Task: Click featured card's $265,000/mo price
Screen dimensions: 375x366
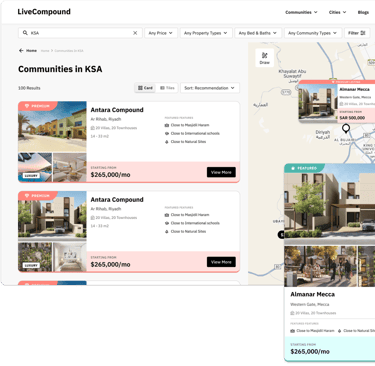Action: tap(310, 352)
